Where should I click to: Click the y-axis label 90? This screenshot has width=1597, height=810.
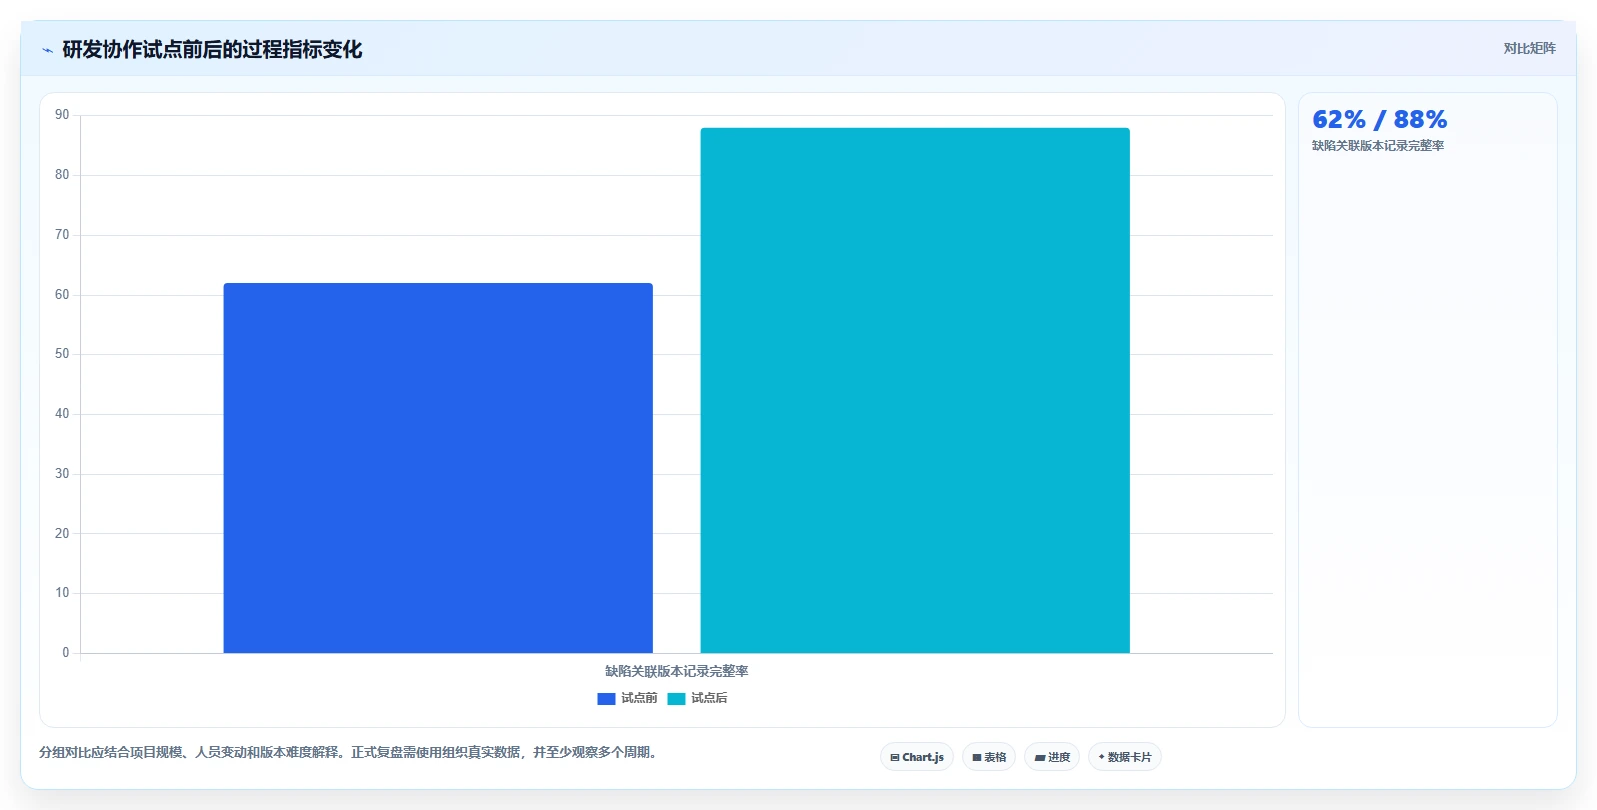point(62,115)
